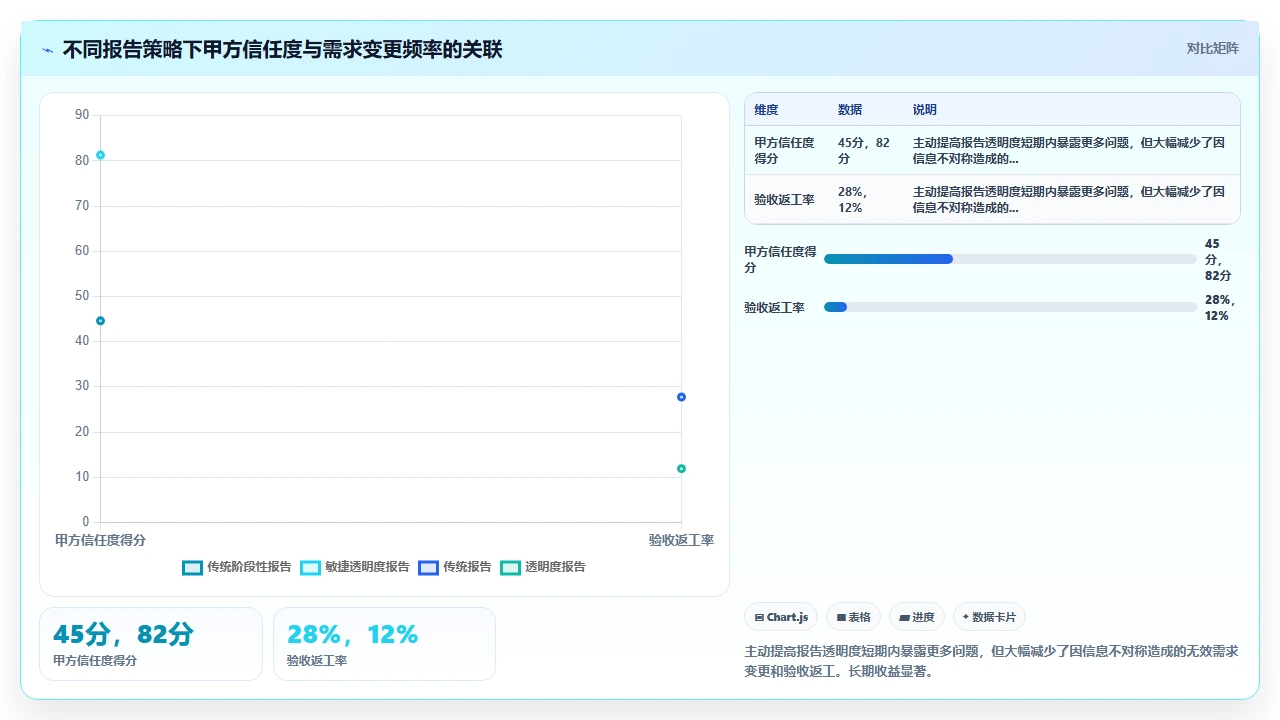The height and width of the screenshot is (720, 1280).
Task: Click the 对比矩阵 label
Action: (x=1212, y=48)
